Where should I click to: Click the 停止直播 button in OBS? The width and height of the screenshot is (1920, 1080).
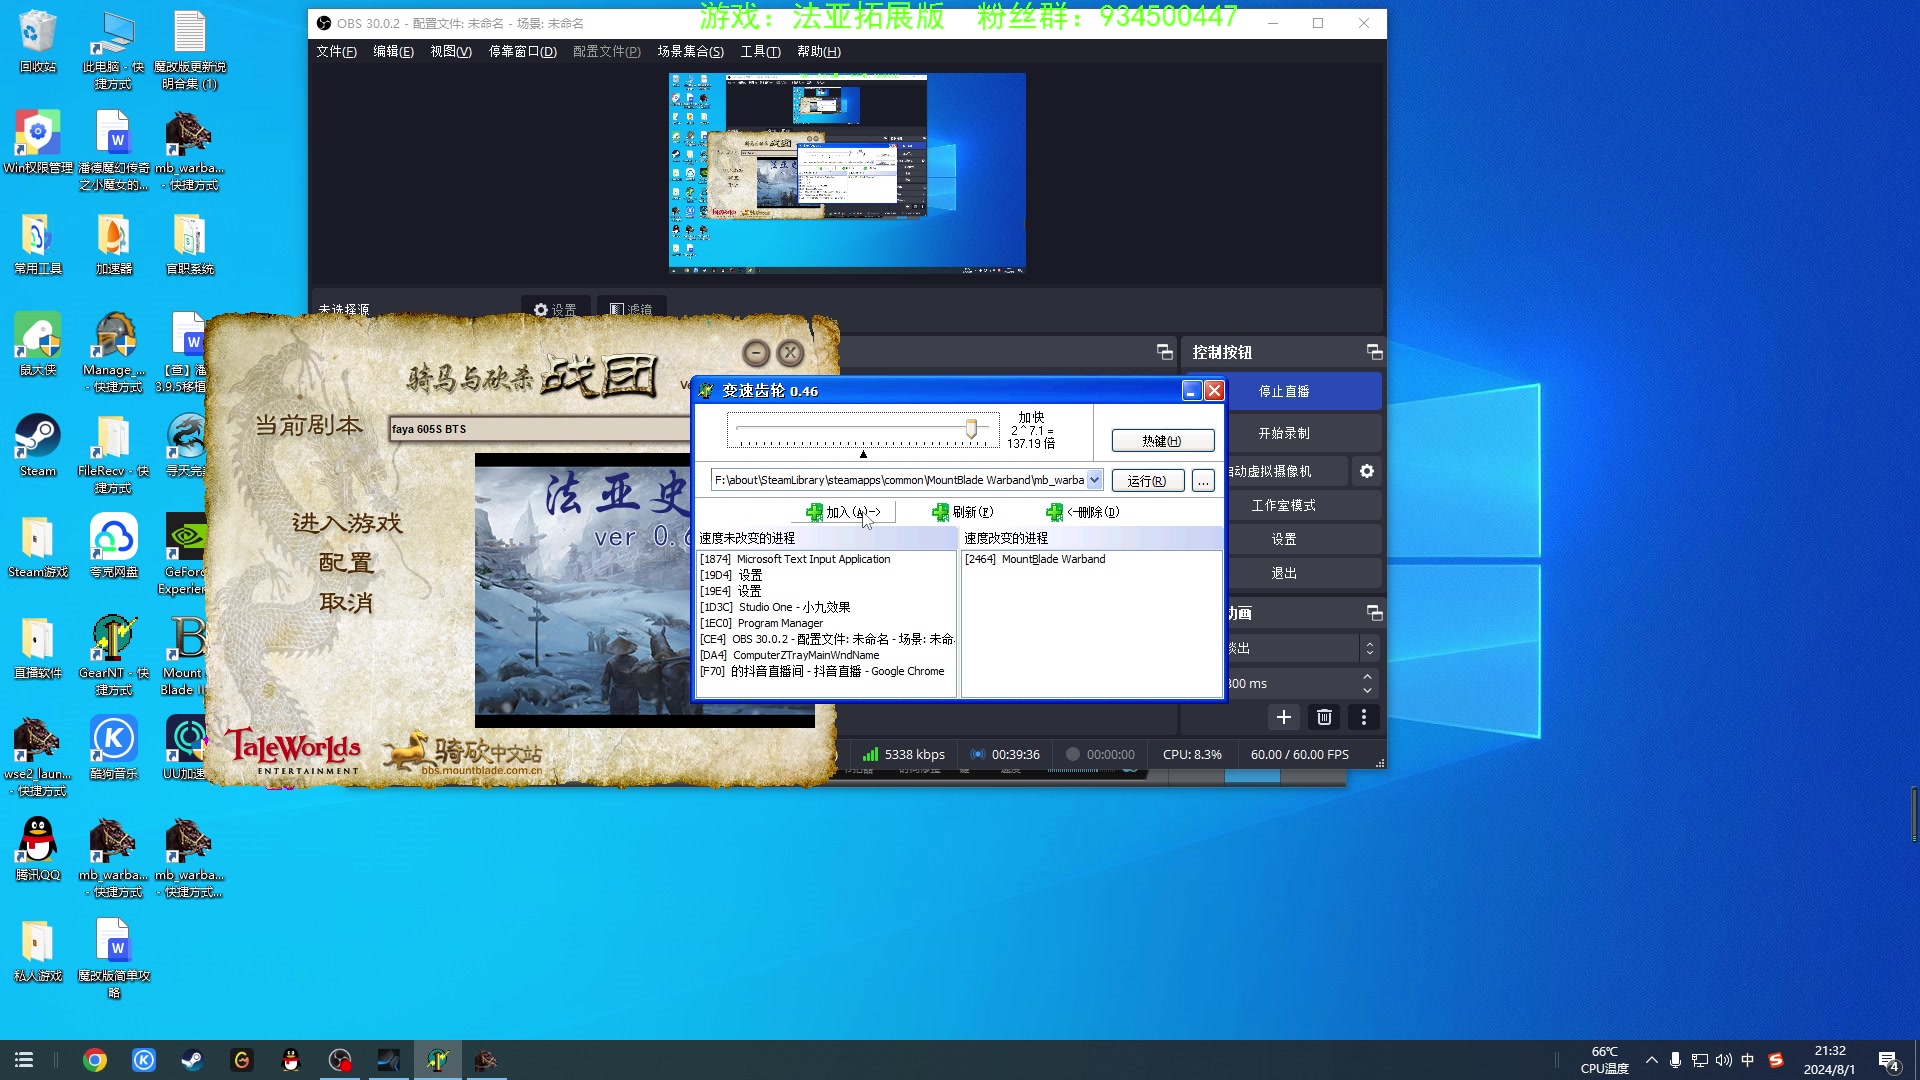pos(1284,391)
